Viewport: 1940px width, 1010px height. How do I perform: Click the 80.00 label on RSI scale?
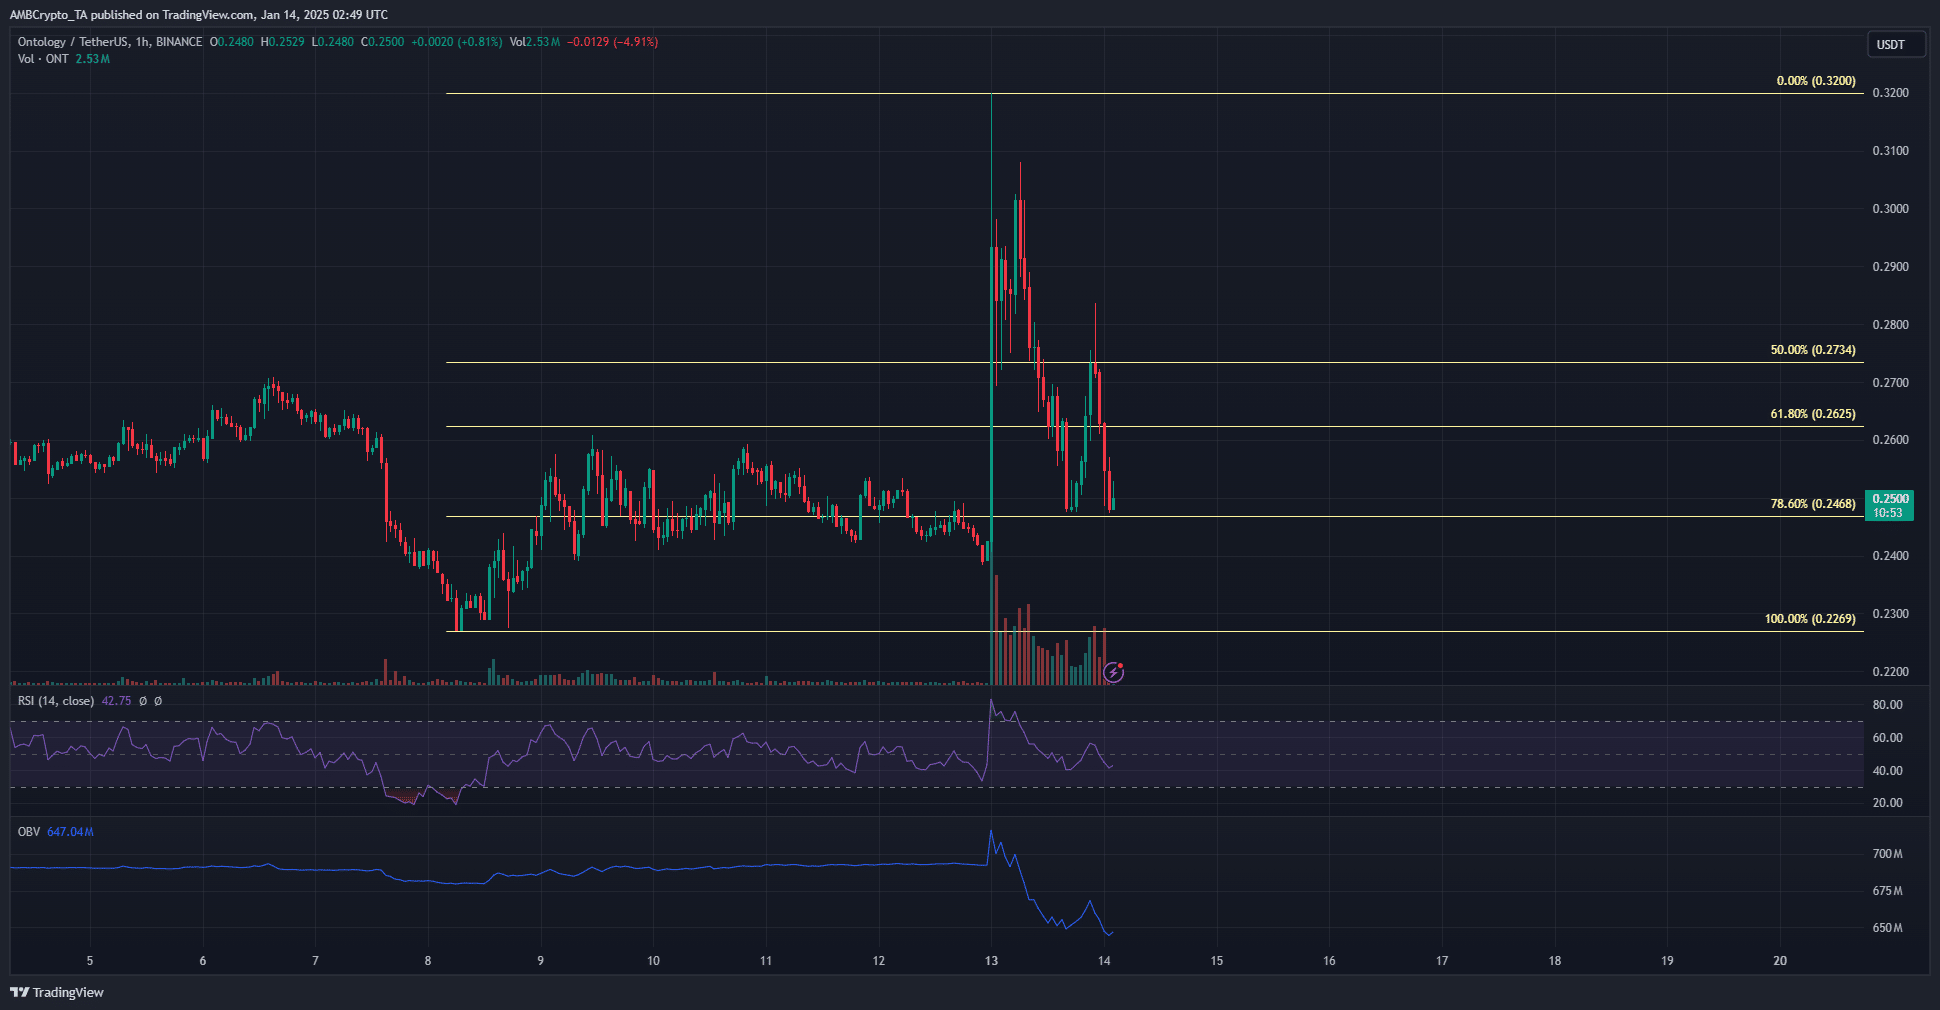pos(1887,705)
